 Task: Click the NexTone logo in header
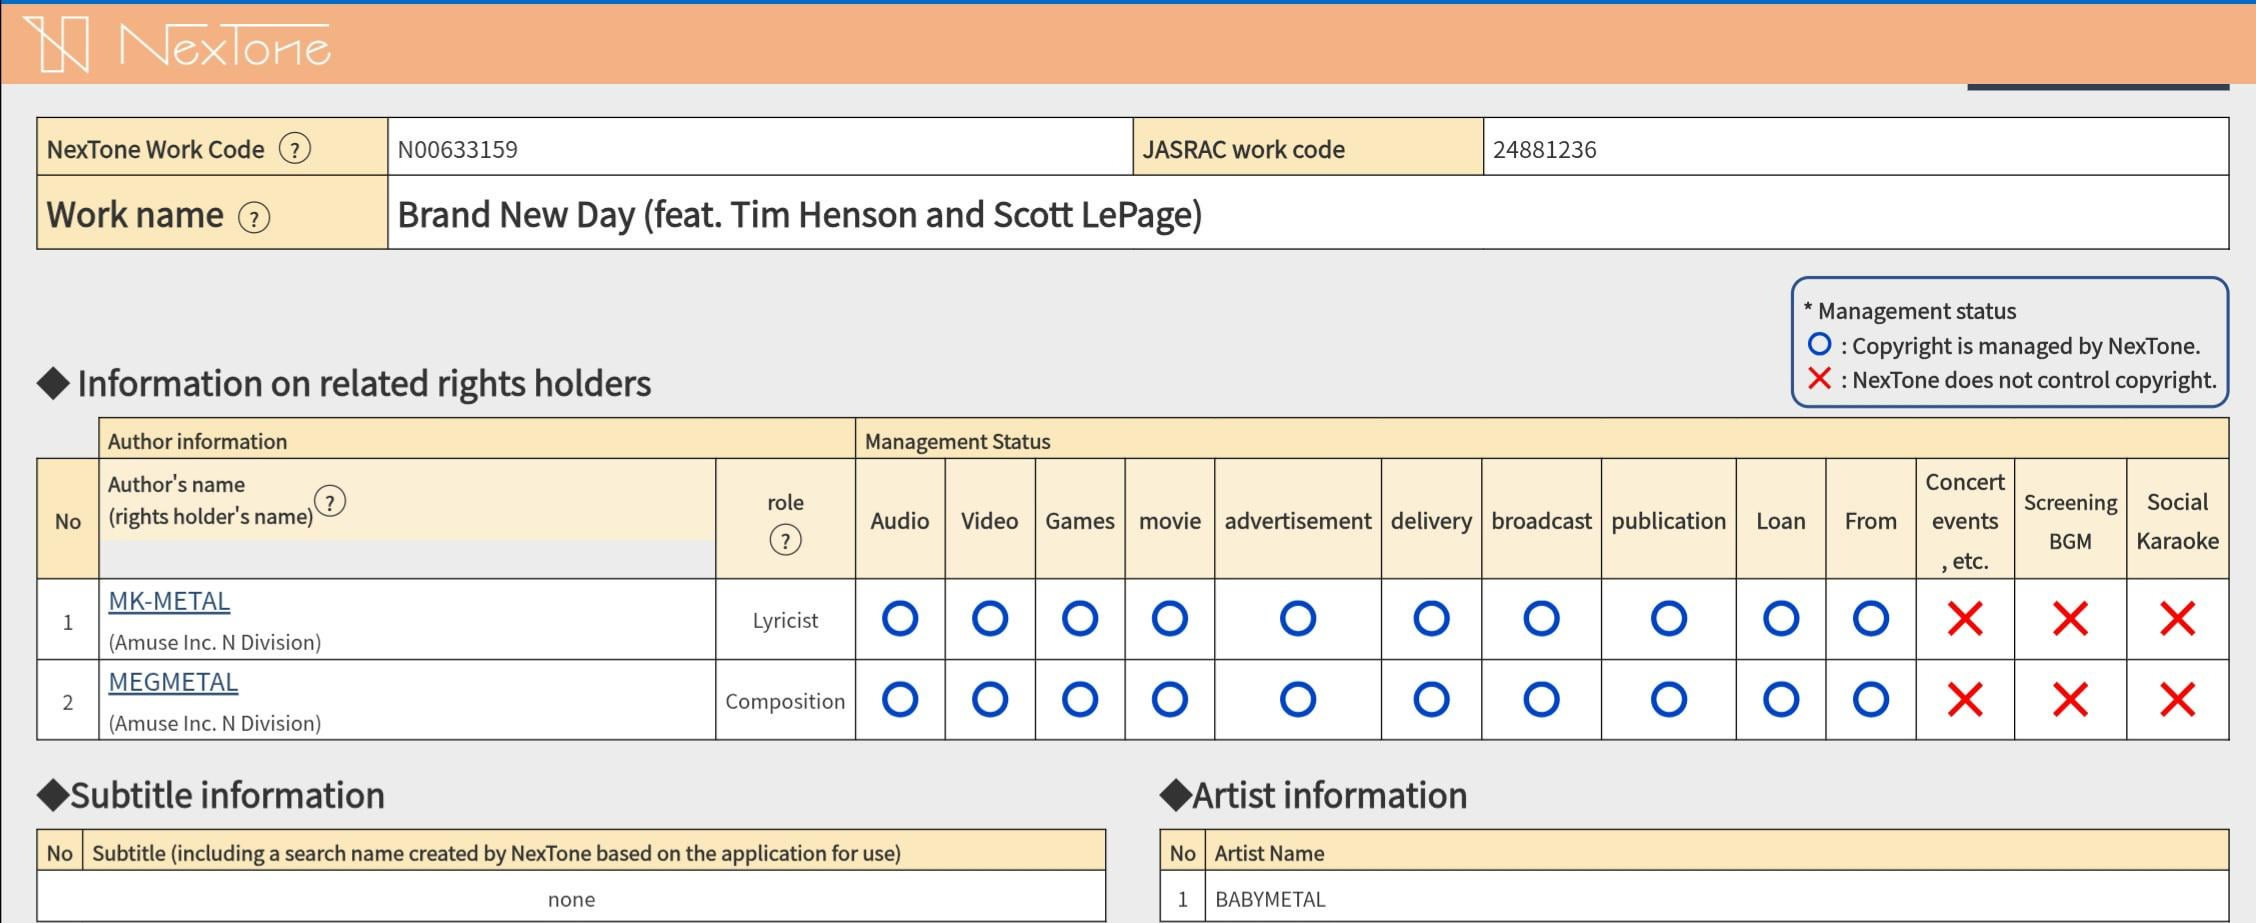178,45
